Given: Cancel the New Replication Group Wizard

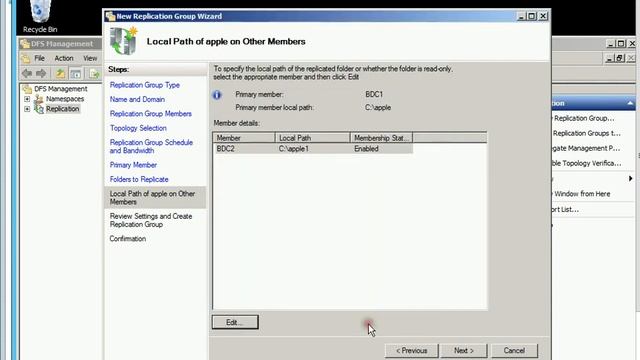Looking at the screenshot, I should (x=514, y=351).
